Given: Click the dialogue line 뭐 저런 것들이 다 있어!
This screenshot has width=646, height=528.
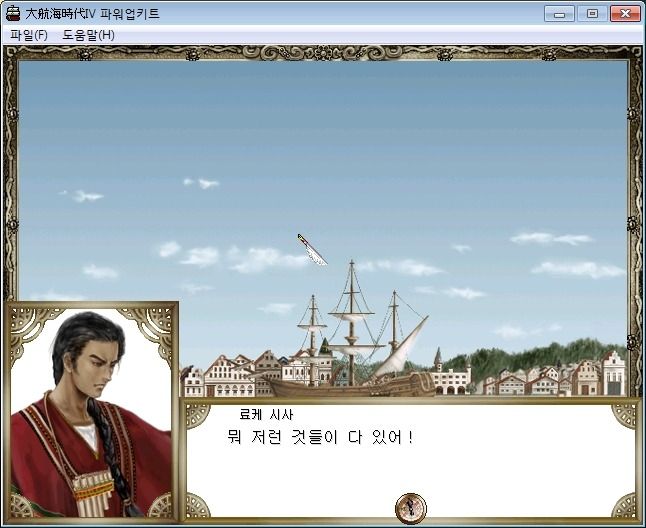Looking at the screenshot, I should [x=320, y=437].
